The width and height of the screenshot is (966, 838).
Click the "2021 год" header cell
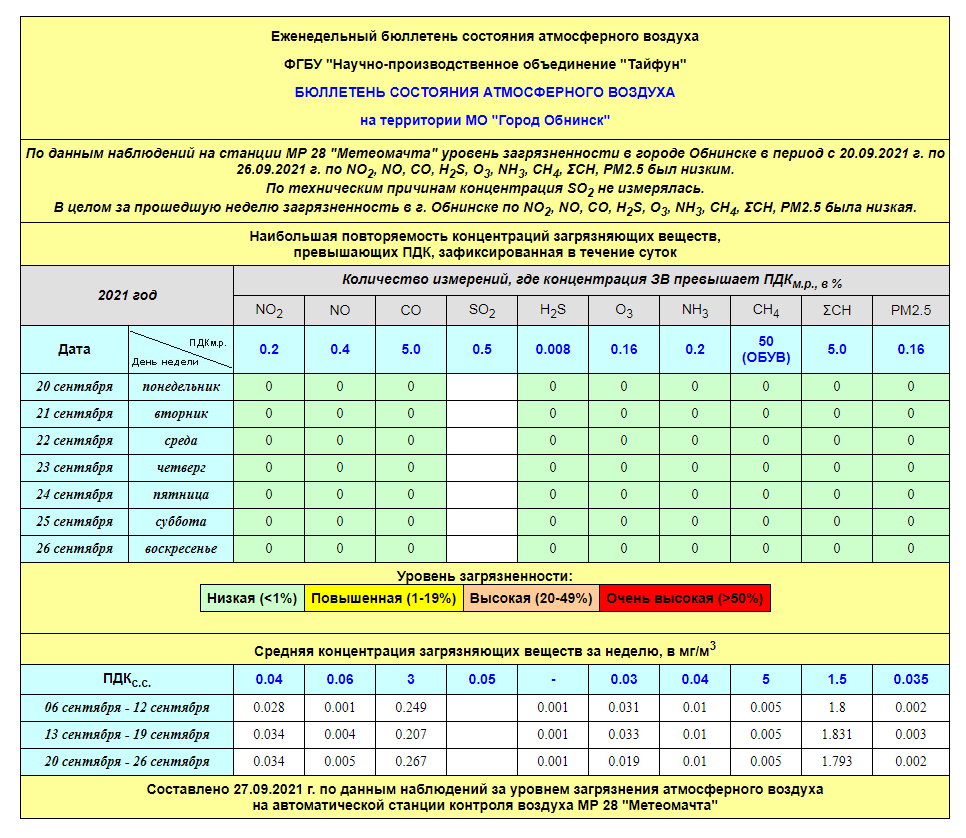pos(127,295)
